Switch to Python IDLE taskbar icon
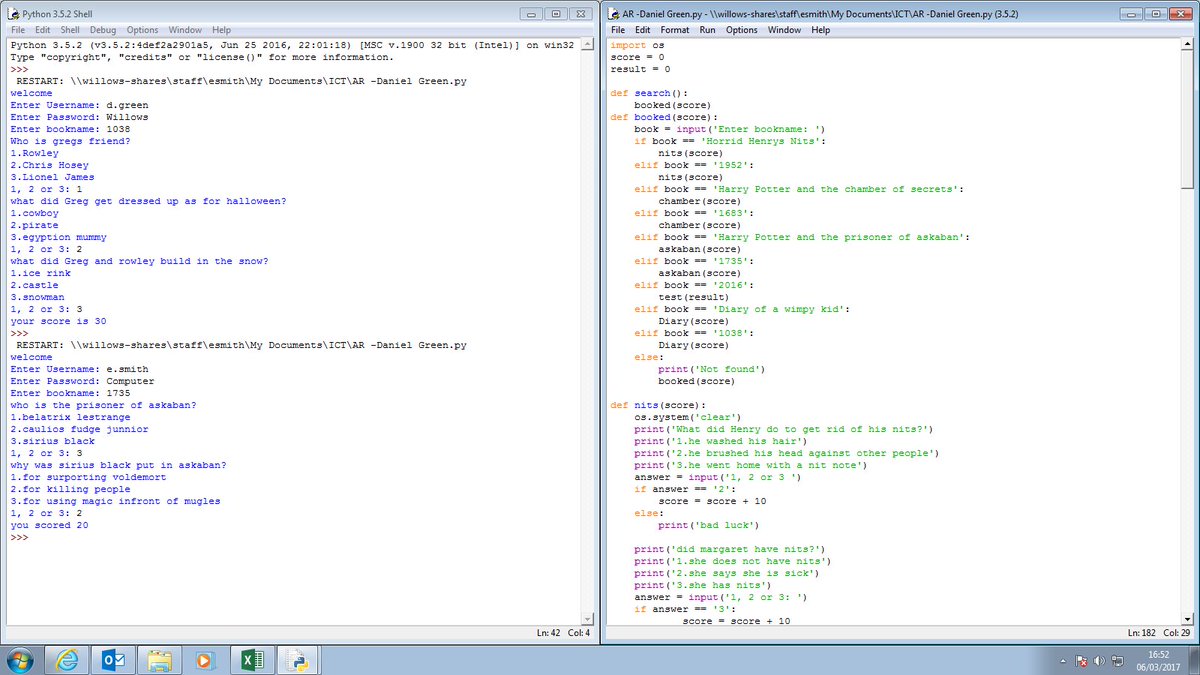This screenshot has height=675, width=1200. [x=296, y=660]
